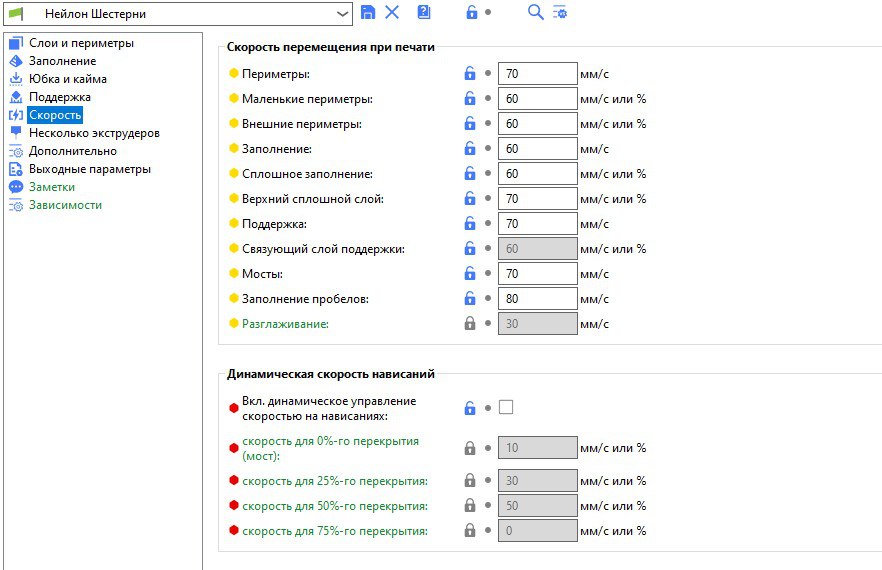Go to Несколько экструдеров page
Screen dimensions: 882x570
(x=94, y=133)
